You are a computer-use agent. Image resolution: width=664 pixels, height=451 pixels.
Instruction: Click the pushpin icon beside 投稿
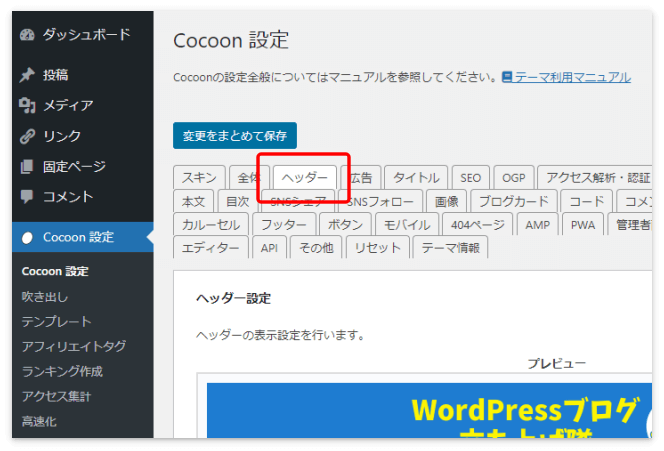pos(27,75)
